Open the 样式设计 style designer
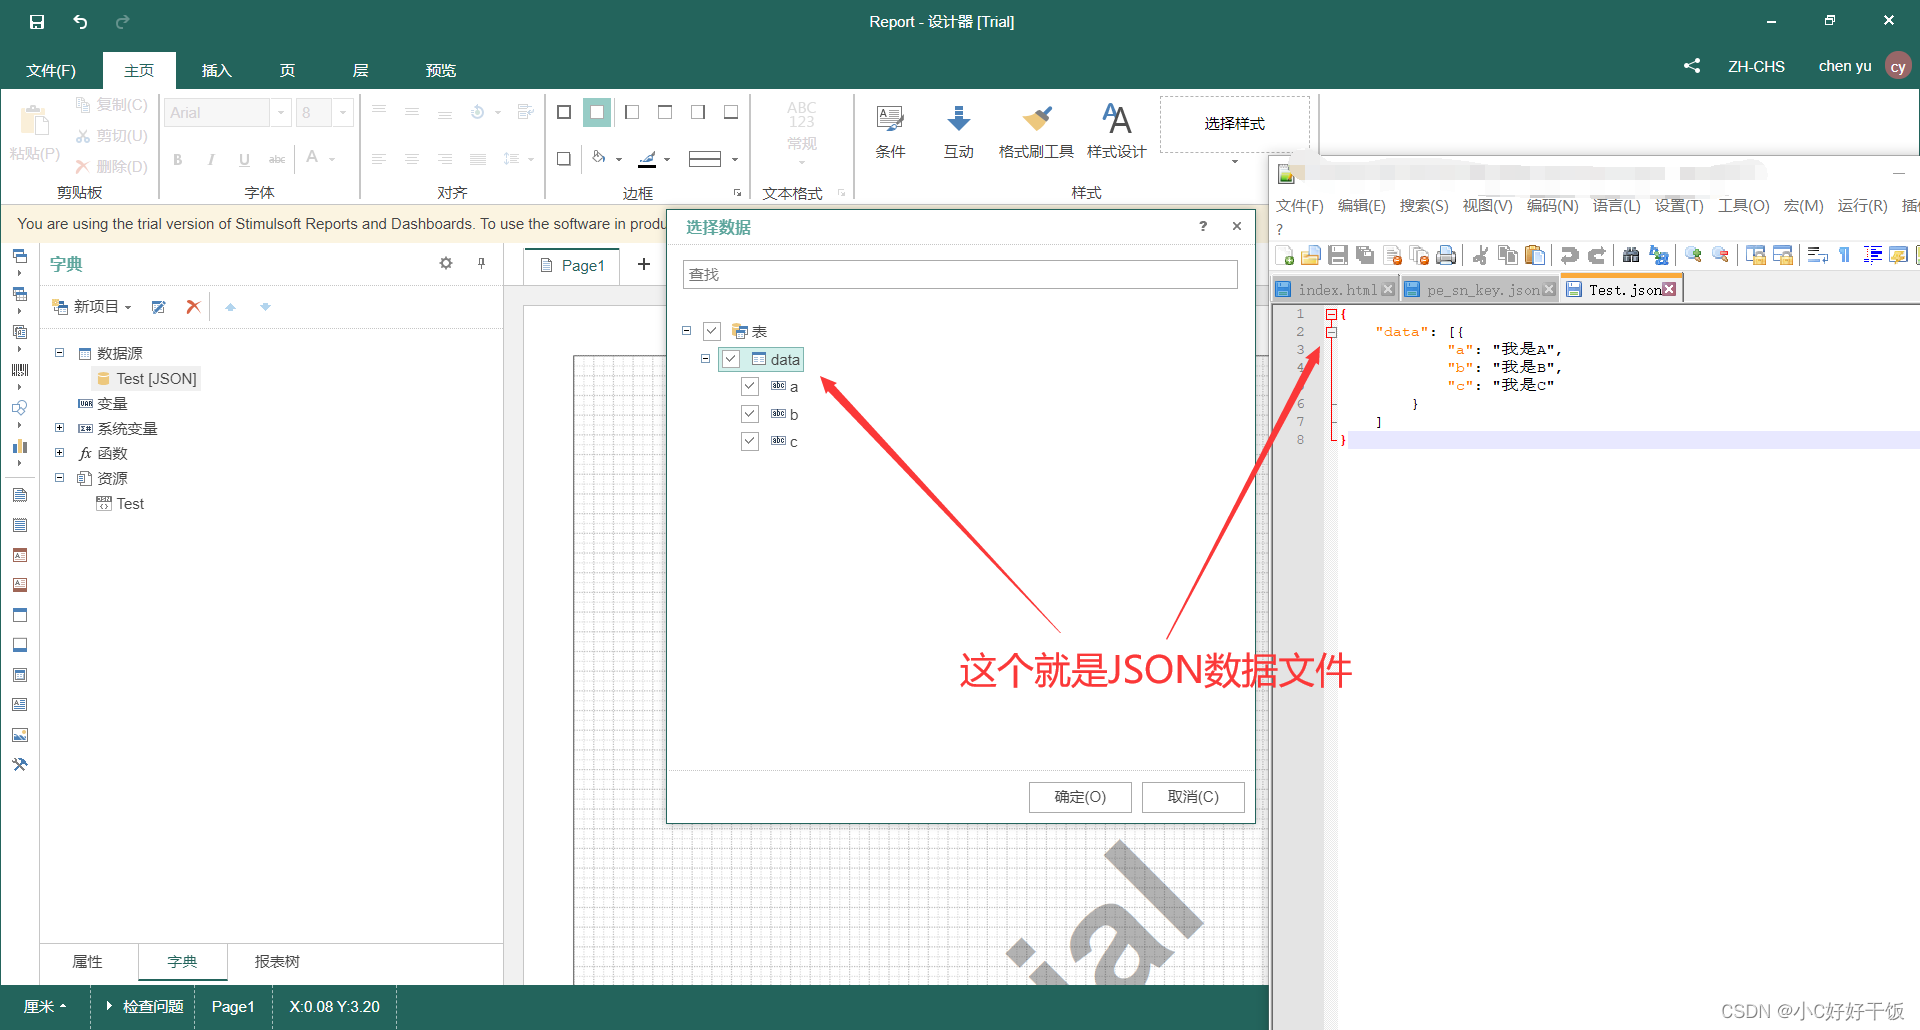Image resolution: width=1920 pixels, height=1030 pixels. click(x=1116, y=132)
